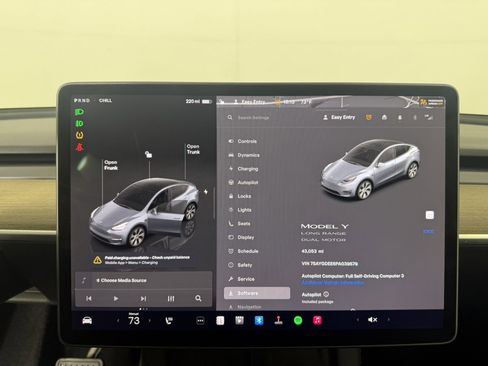This screenshot has width=488, height=366.
Task: Open the Easy Entry driver profile
Action: click(339, 117)
